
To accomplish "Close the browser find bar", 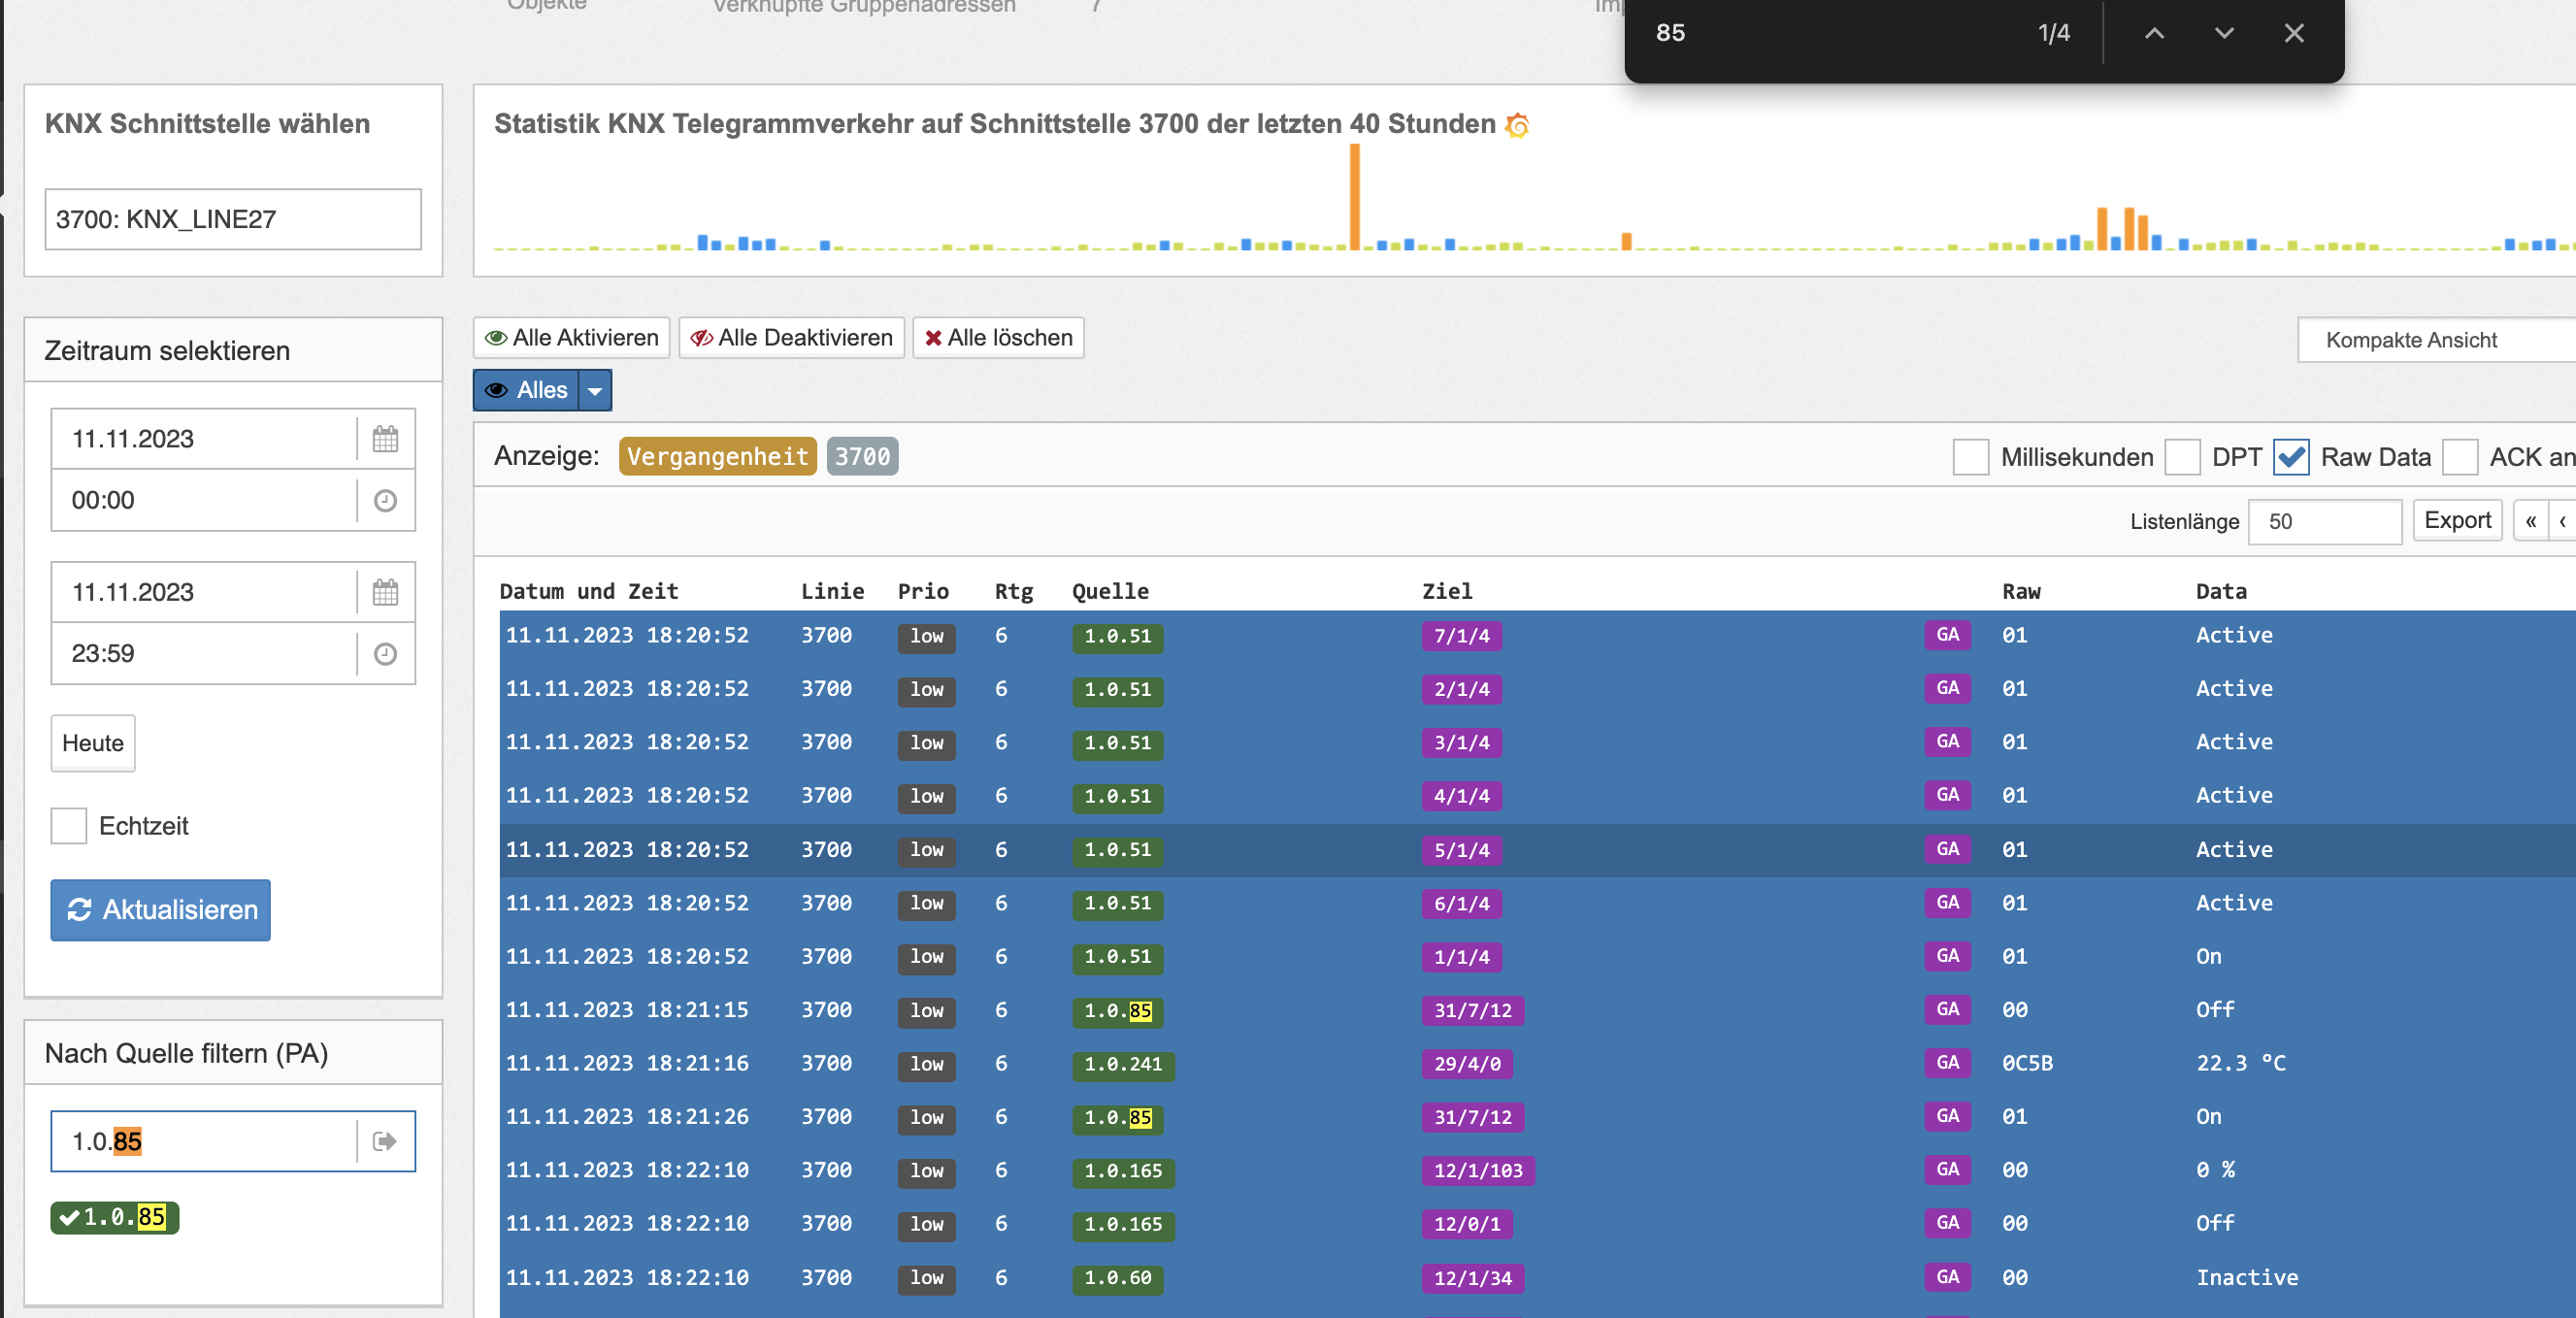I will 2294,33.
